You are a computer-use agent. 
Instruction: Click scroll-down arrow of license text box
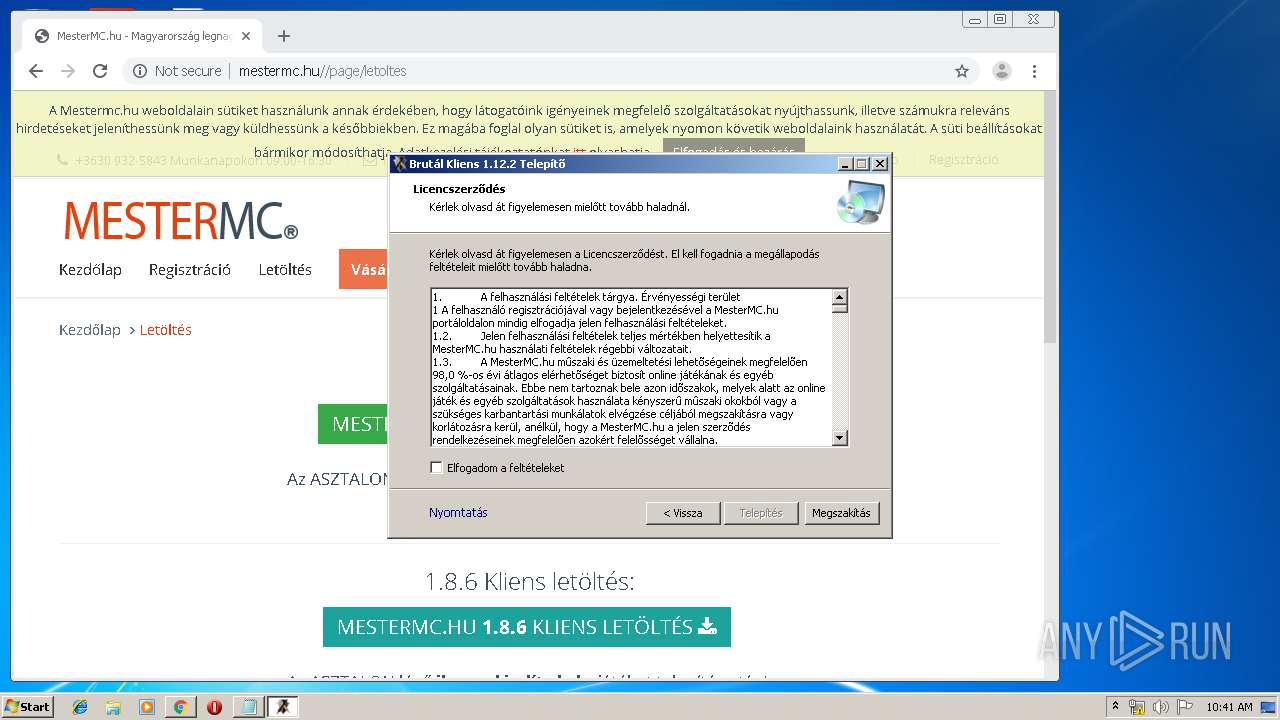click(x=840, y=438)
